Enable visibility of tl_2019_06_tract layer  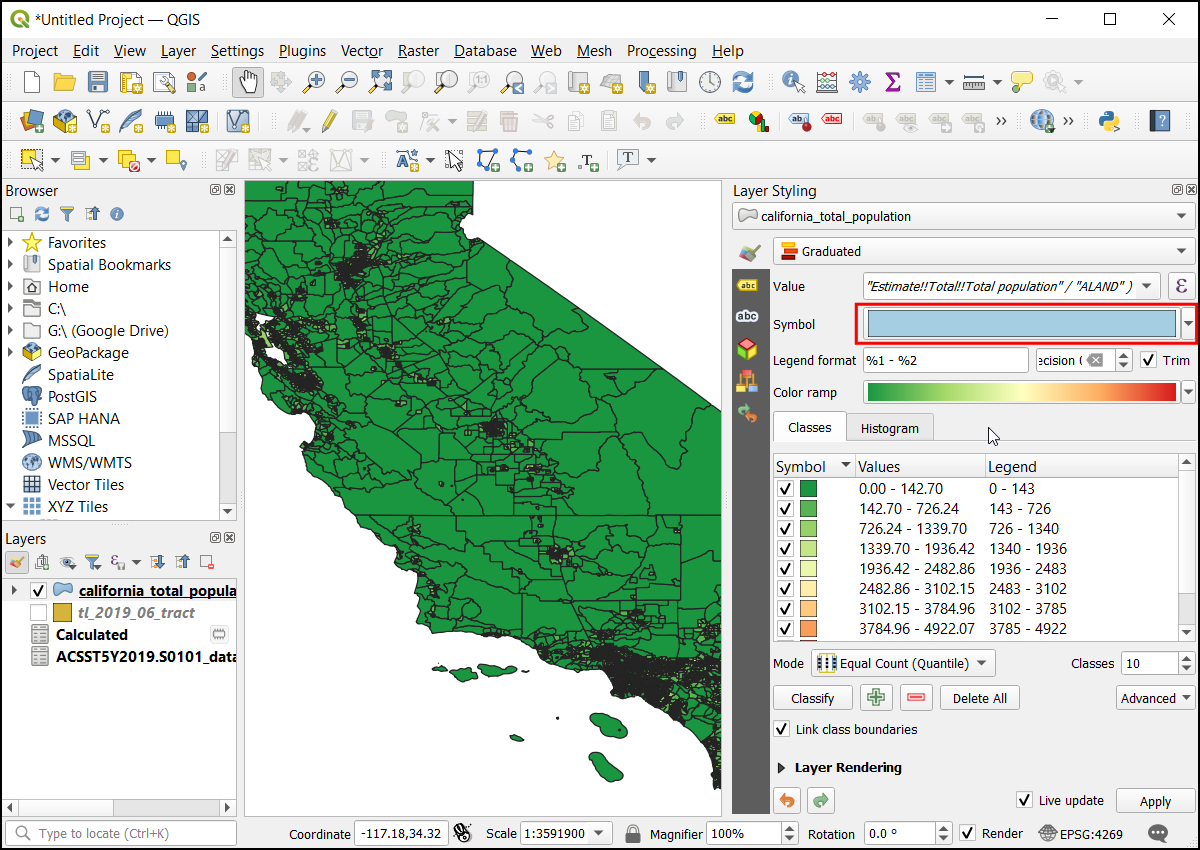coord(38,612)
